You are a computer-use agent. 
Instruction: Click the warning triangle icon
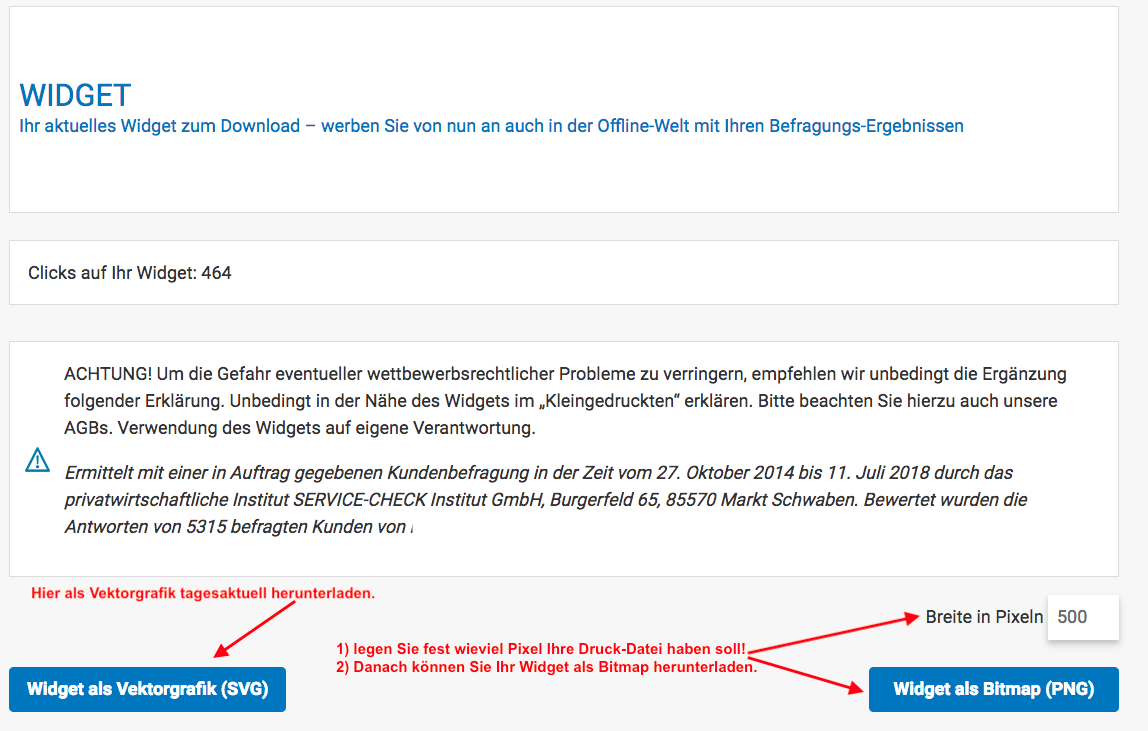coord(37,460)
